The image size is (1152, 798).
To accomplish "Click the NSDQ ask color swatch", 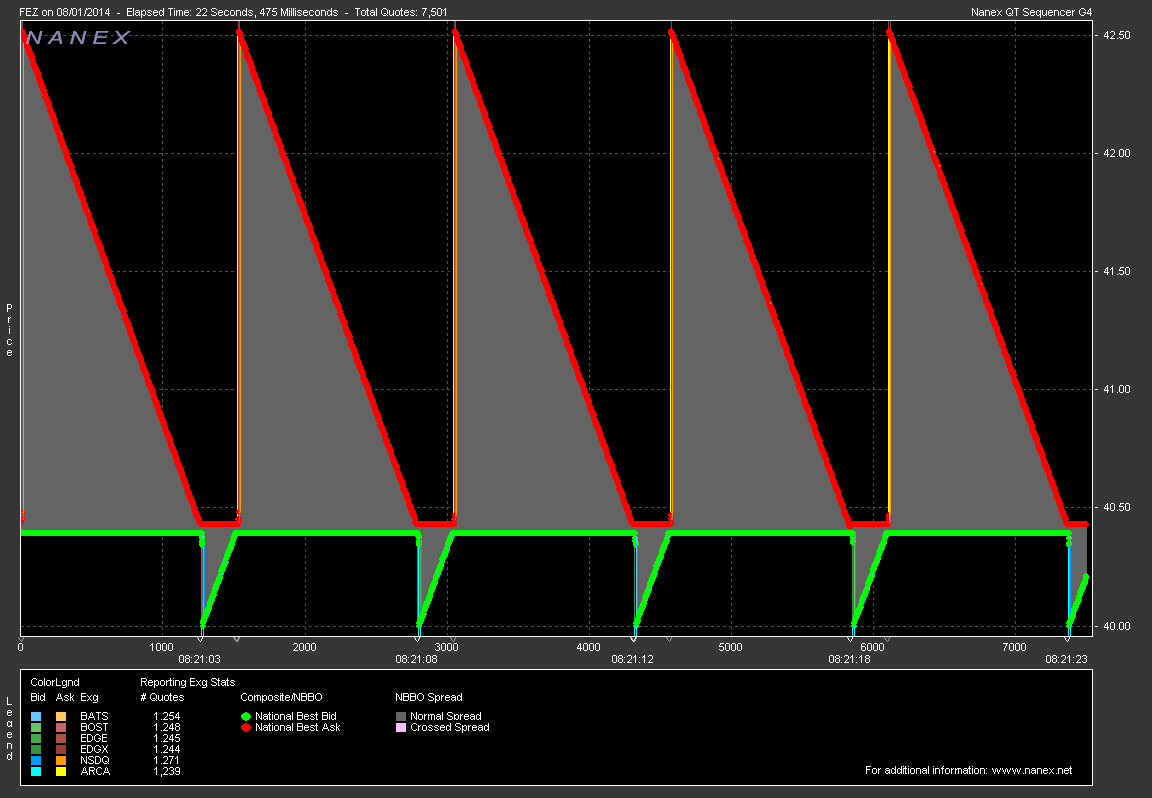I will pos(61,761).
